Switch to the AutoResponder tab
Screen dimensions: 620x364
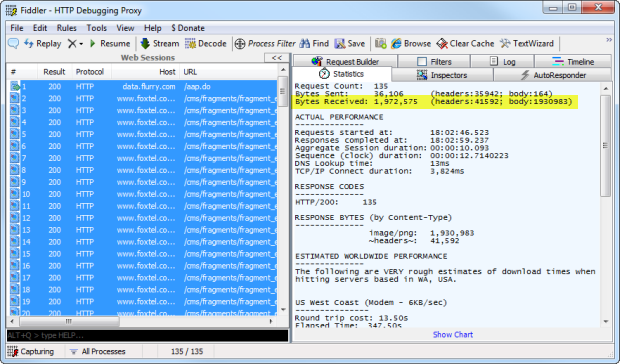553,75
